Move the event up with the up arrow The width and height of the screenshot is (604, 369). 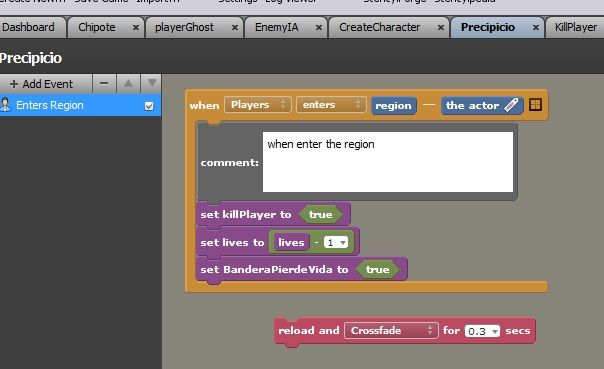coord(128,84)
